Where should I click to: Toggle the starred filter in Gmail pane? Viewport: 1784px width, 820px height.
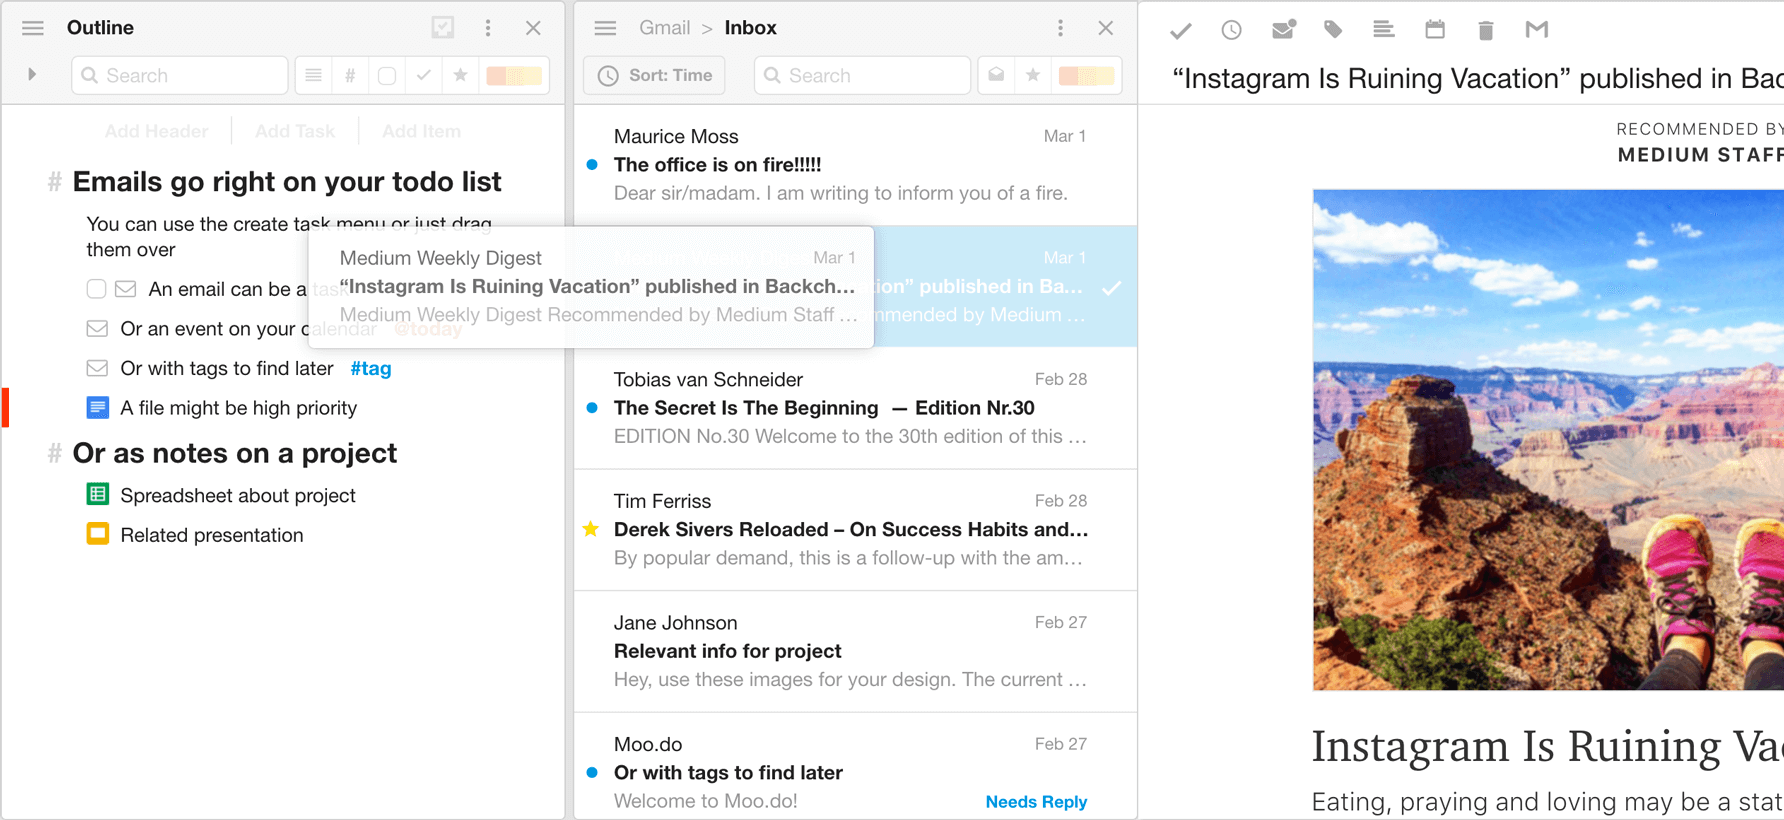1033,75
